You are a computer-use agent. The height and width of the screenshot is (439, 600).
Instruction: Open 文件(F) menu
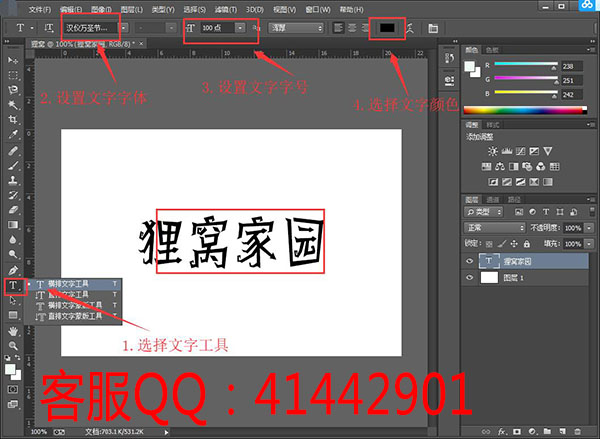(x=39, y=10)
